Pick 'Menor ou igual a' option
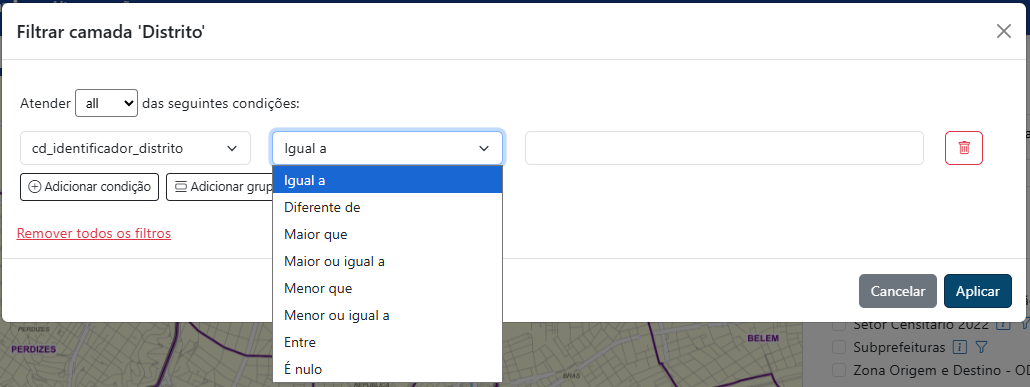This screenshot has height=387, width=1030. (388, 315)
